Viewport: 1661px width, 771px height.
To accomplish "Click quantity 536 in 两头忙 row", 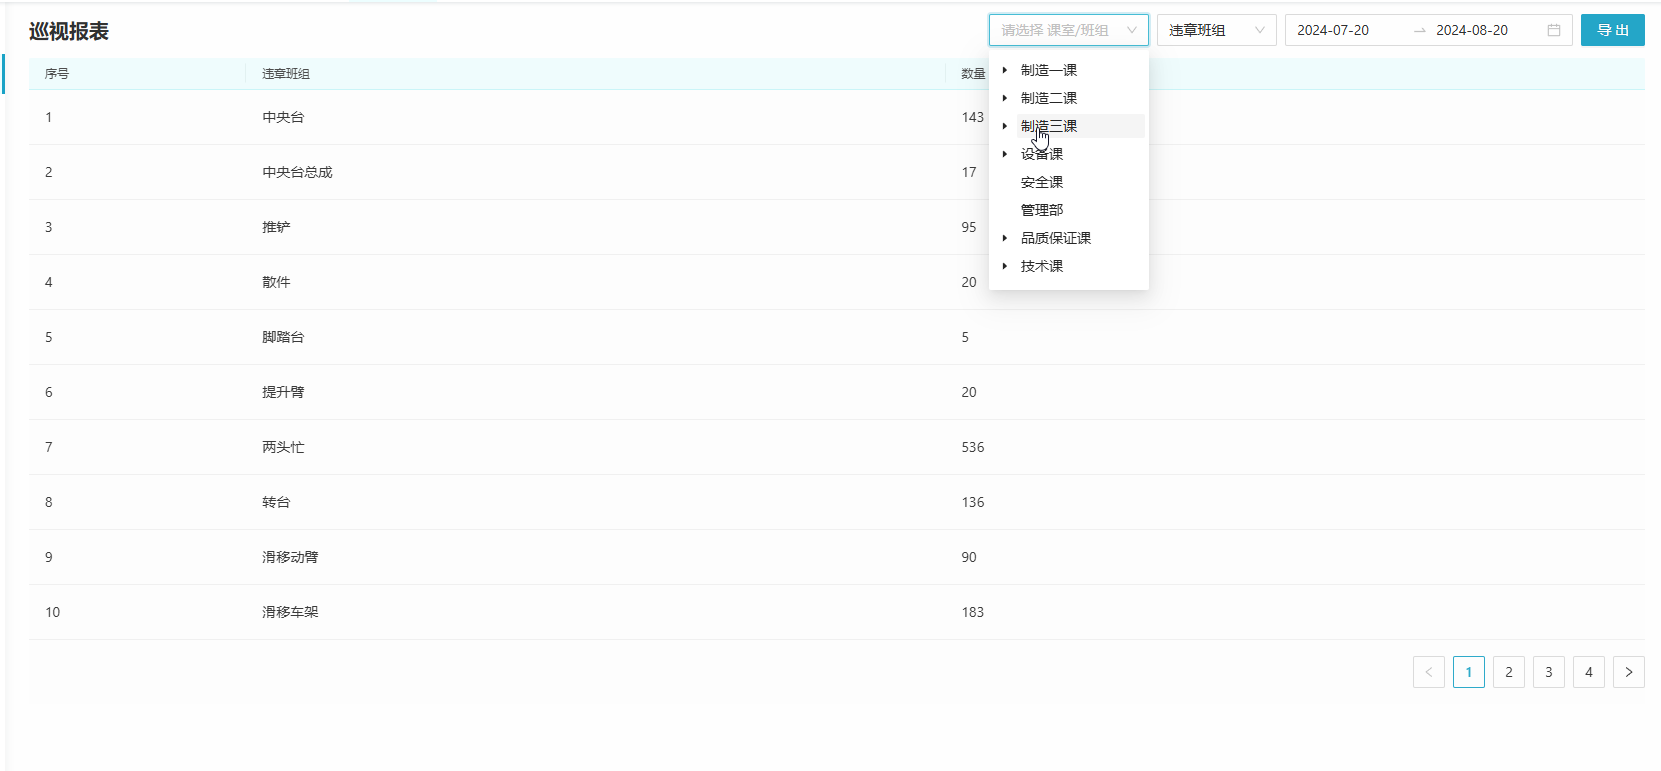I will 973,447.
